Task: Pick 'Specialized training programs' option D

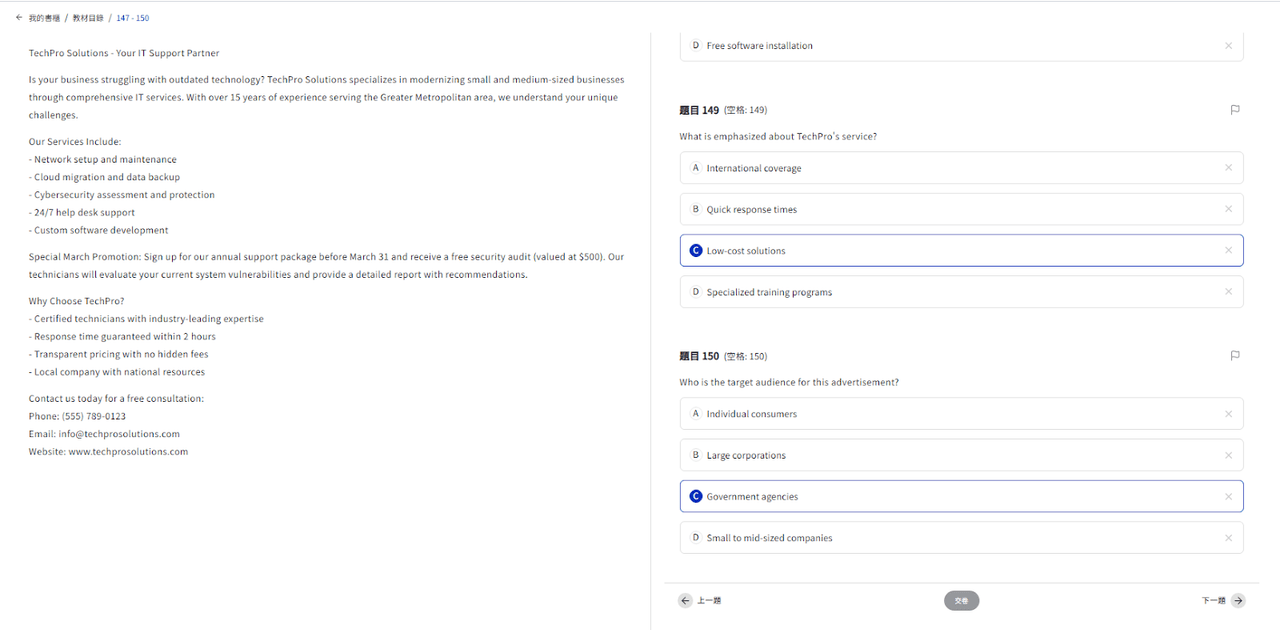Action: [x=961, y=292]
